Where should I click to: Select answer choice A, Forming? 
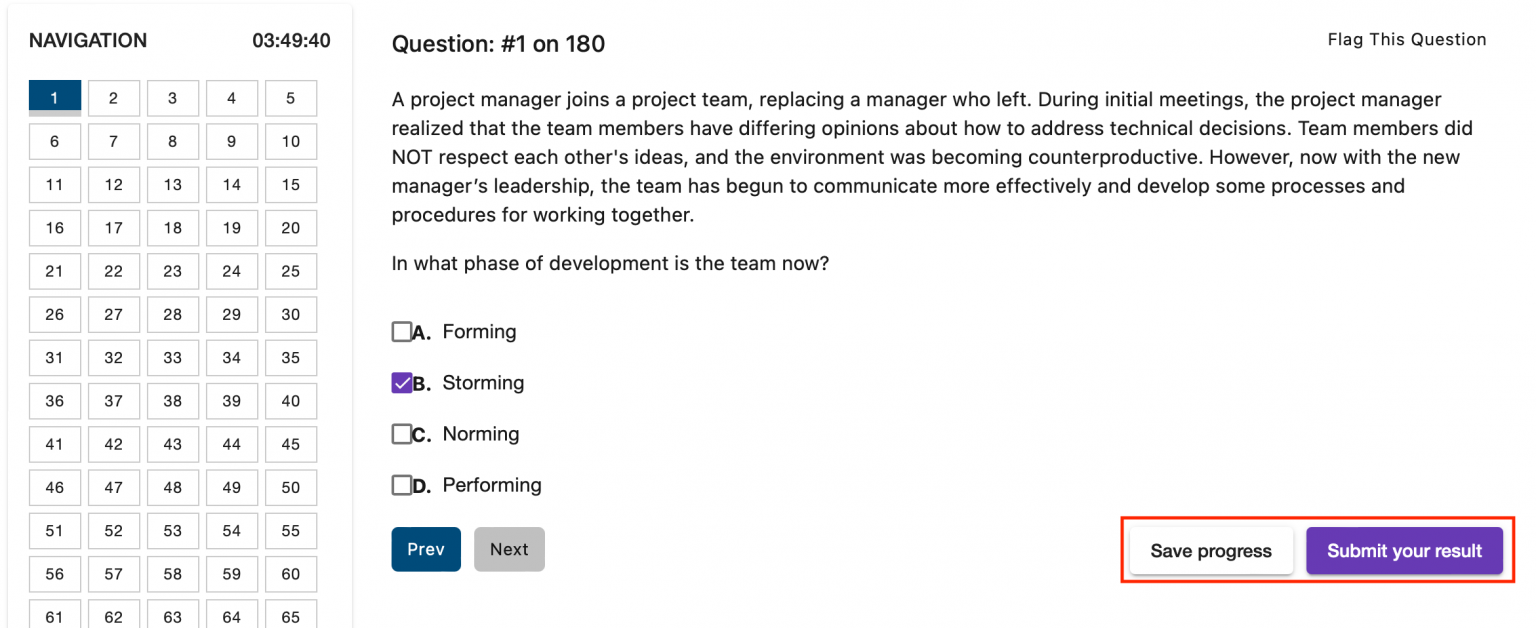coord(404,331)
